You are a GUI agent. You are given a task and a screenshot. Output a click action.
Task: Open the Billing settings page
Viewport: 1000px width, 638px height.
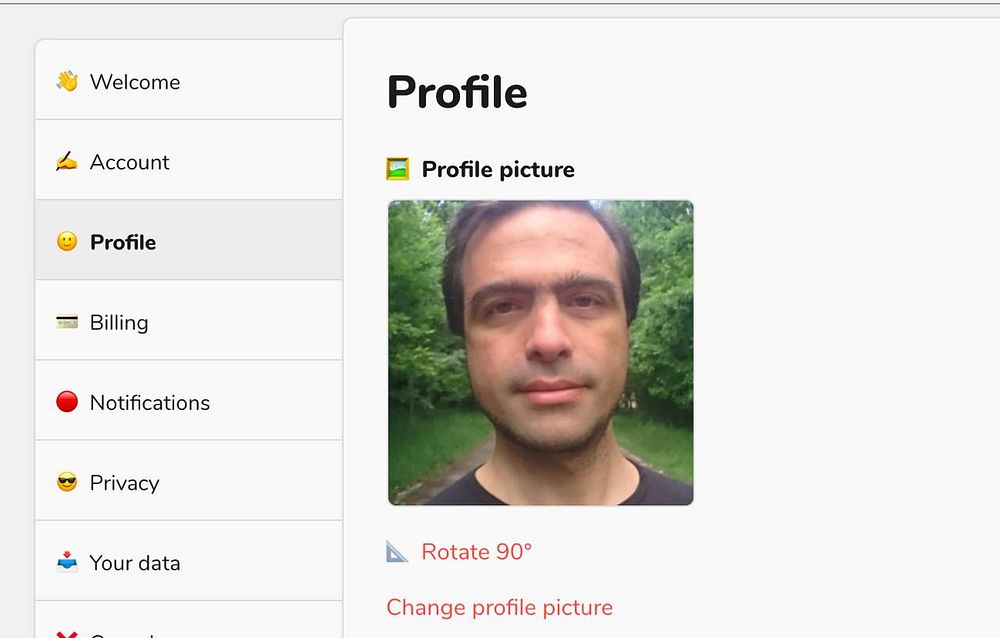pos(119,322)
